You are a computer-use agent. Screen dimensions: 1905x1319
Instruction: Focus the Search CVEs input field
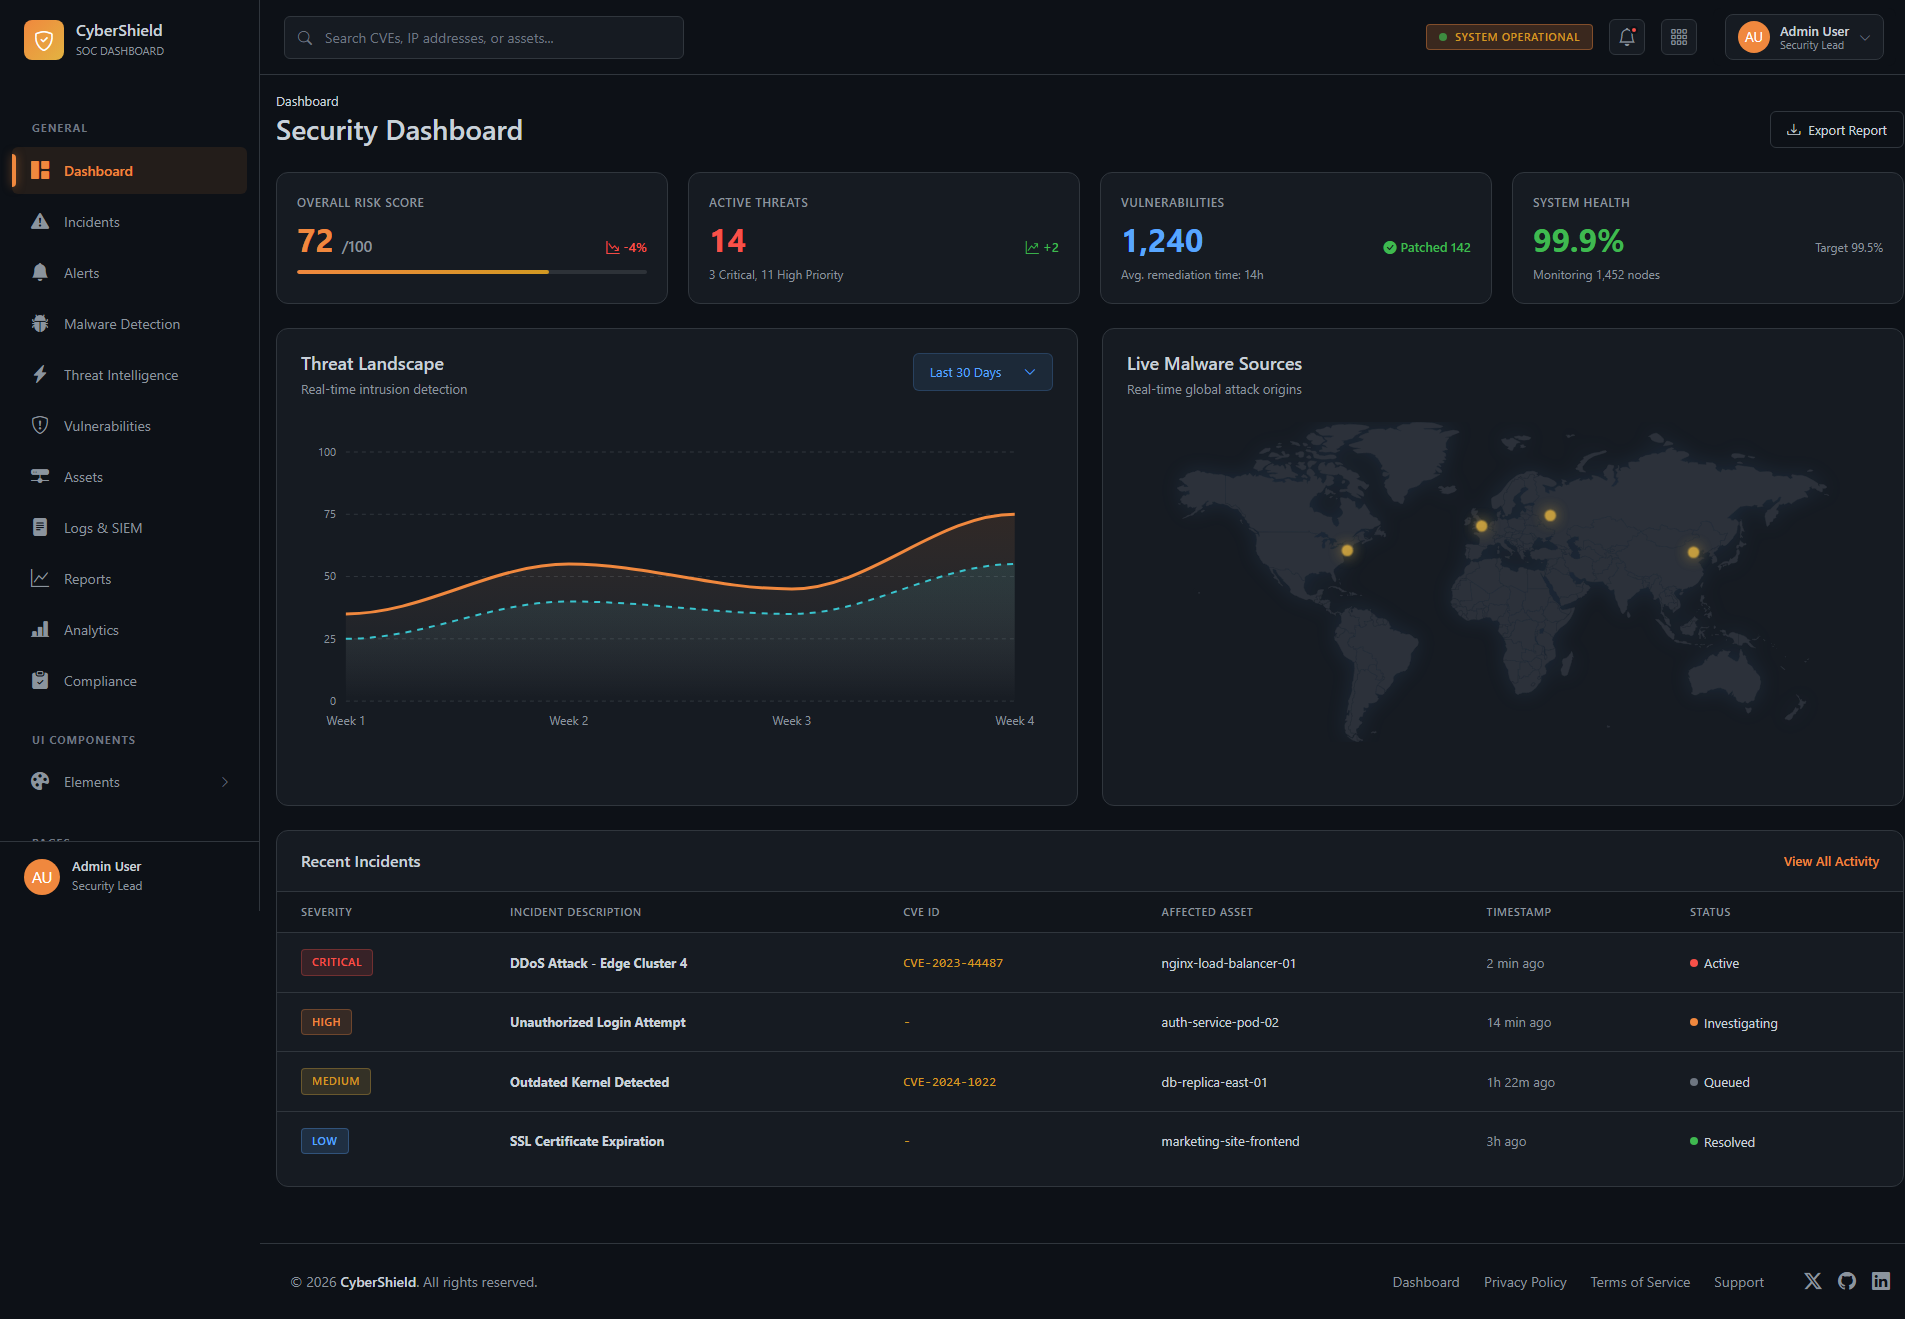484,38
